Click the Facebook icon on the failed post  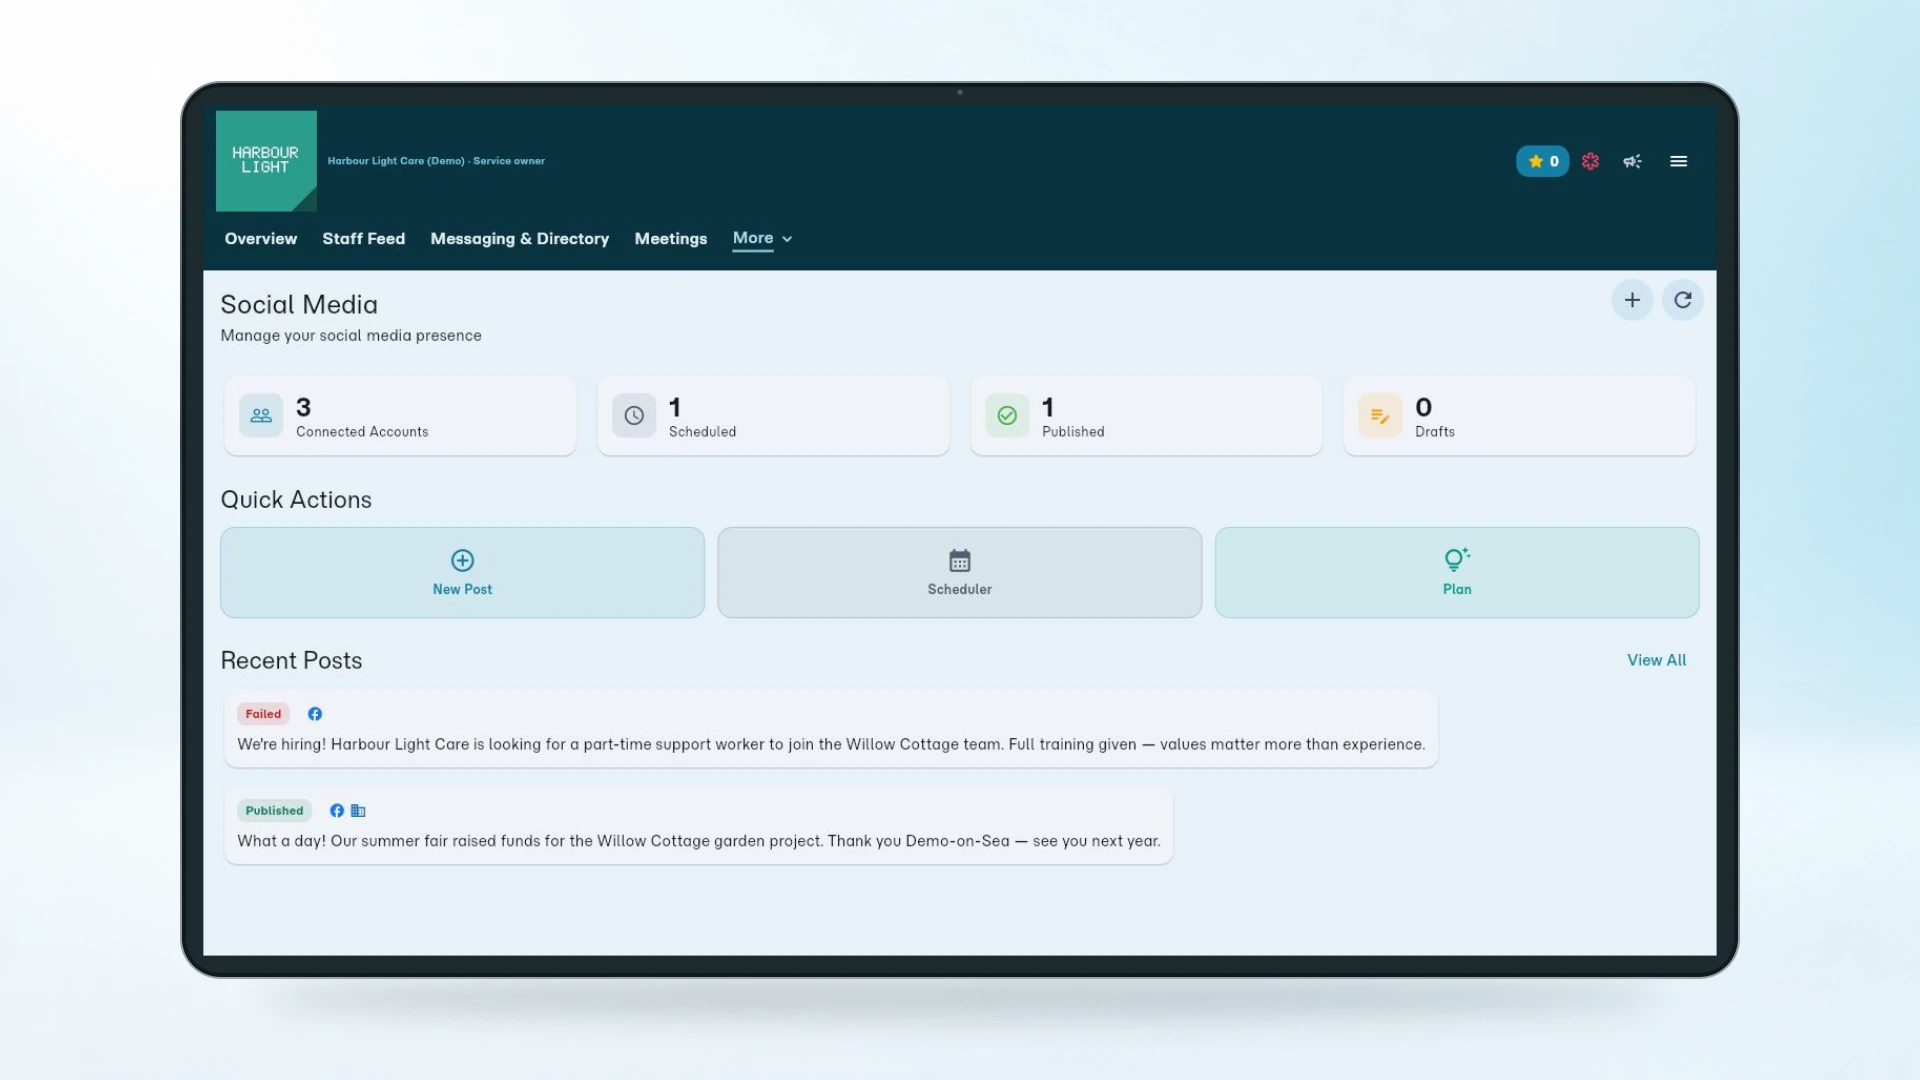pyautogui.click(x=315, y=714)
